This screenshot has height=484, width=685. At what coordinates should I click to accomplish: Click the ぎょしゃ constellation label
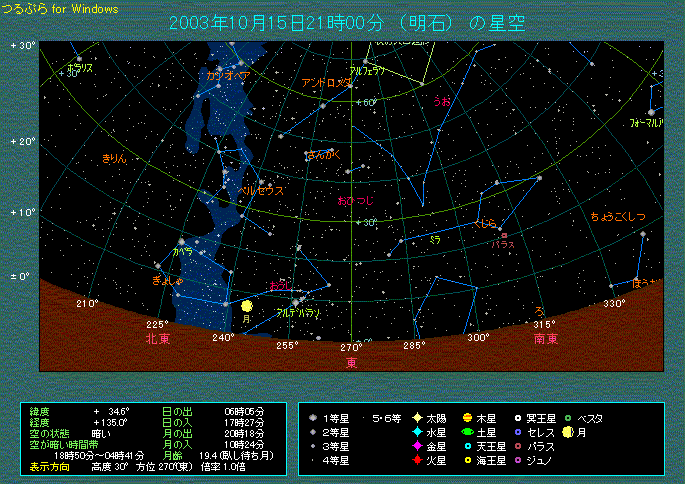coord(168,281)
